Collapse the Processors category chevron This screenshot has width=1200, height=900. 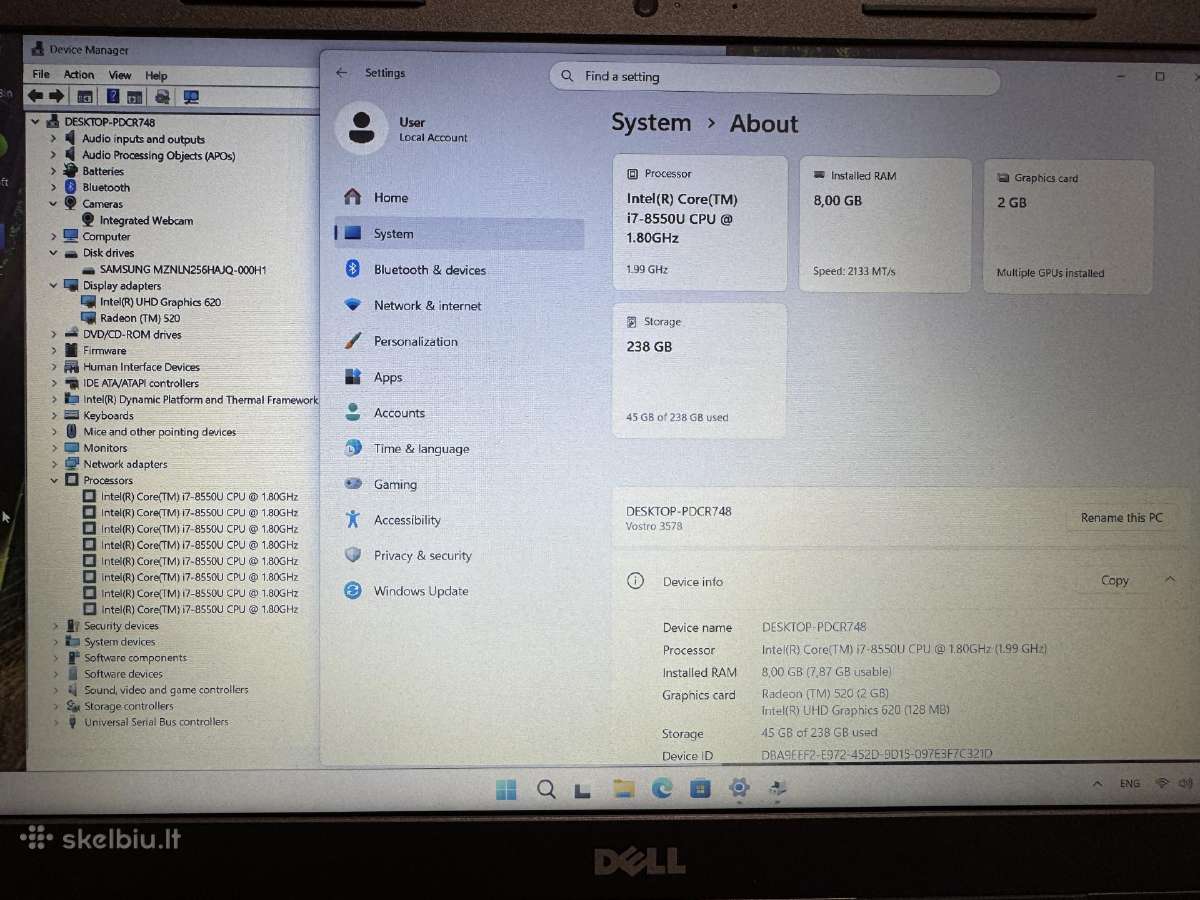pyautogui.click(x=55, y=480)
